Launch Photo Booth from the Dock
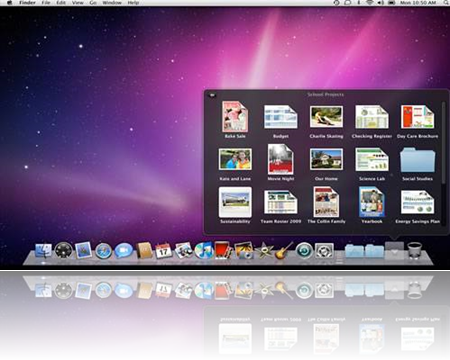 [x=223, y=250]
